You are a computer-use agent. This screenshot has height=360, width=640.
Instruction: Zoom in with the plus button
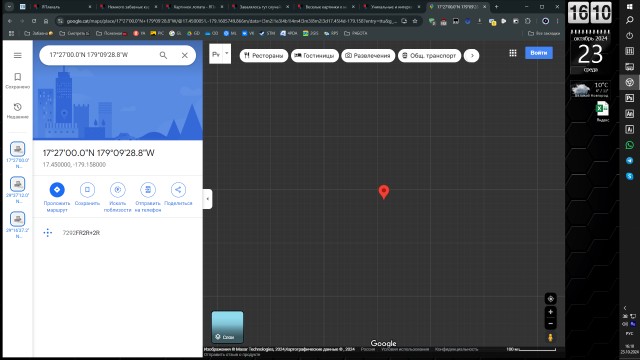(x=551, y=312)
